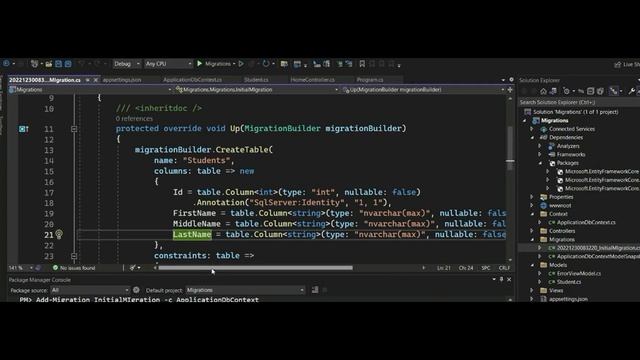Open the Any CPU platform dropdown

[168, 64]
